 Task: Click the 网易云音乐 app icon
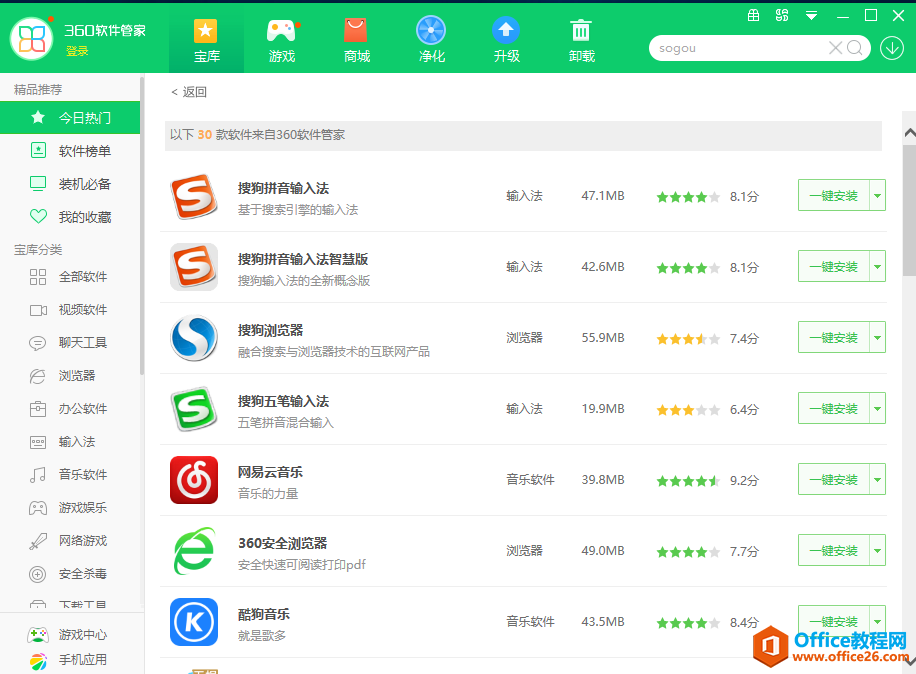(x=194, y=480)
